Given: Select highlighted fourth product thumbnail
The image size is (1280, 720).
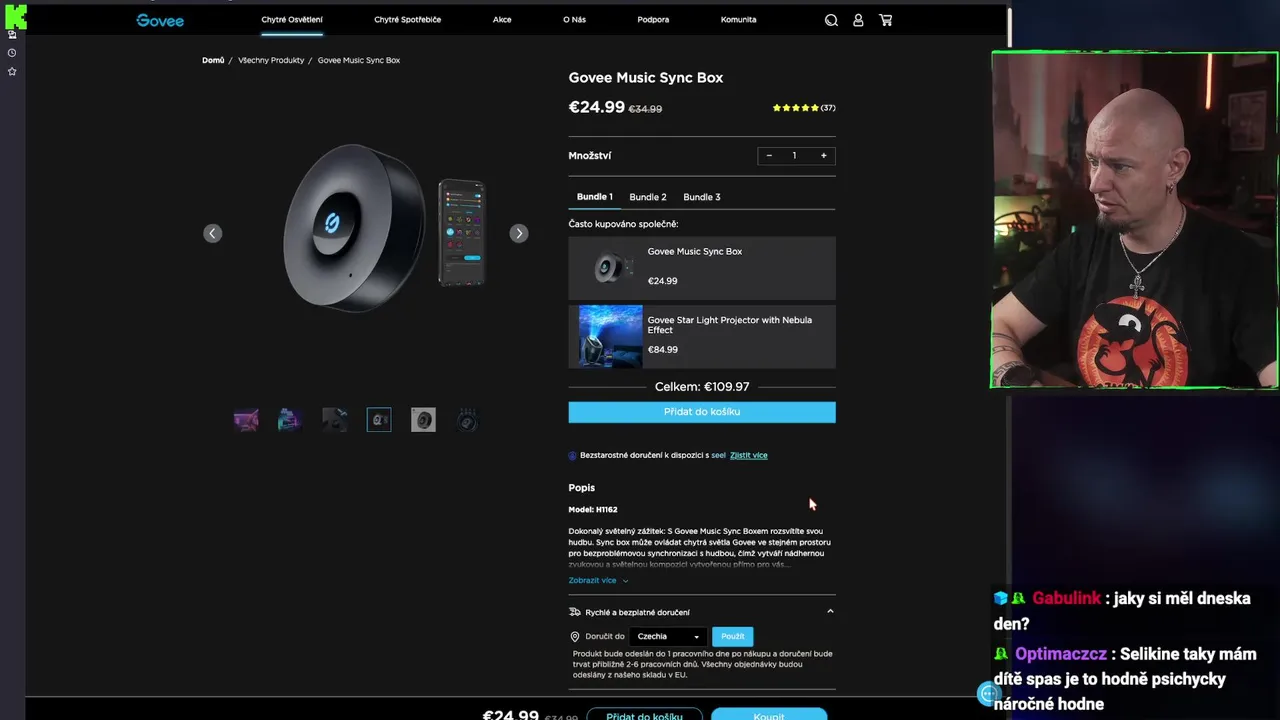Looking at the screenshot, I should [379, 420].
